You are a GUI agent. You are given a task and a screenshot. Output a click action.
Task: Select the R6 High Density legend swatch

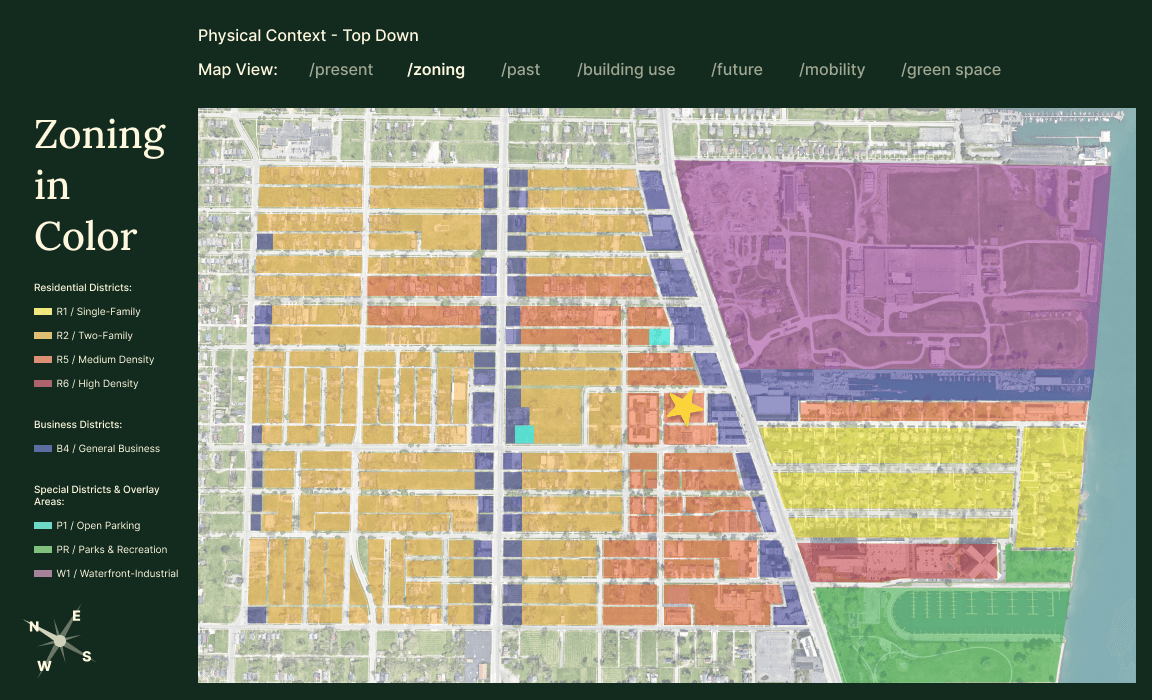(x=41, y=383)
